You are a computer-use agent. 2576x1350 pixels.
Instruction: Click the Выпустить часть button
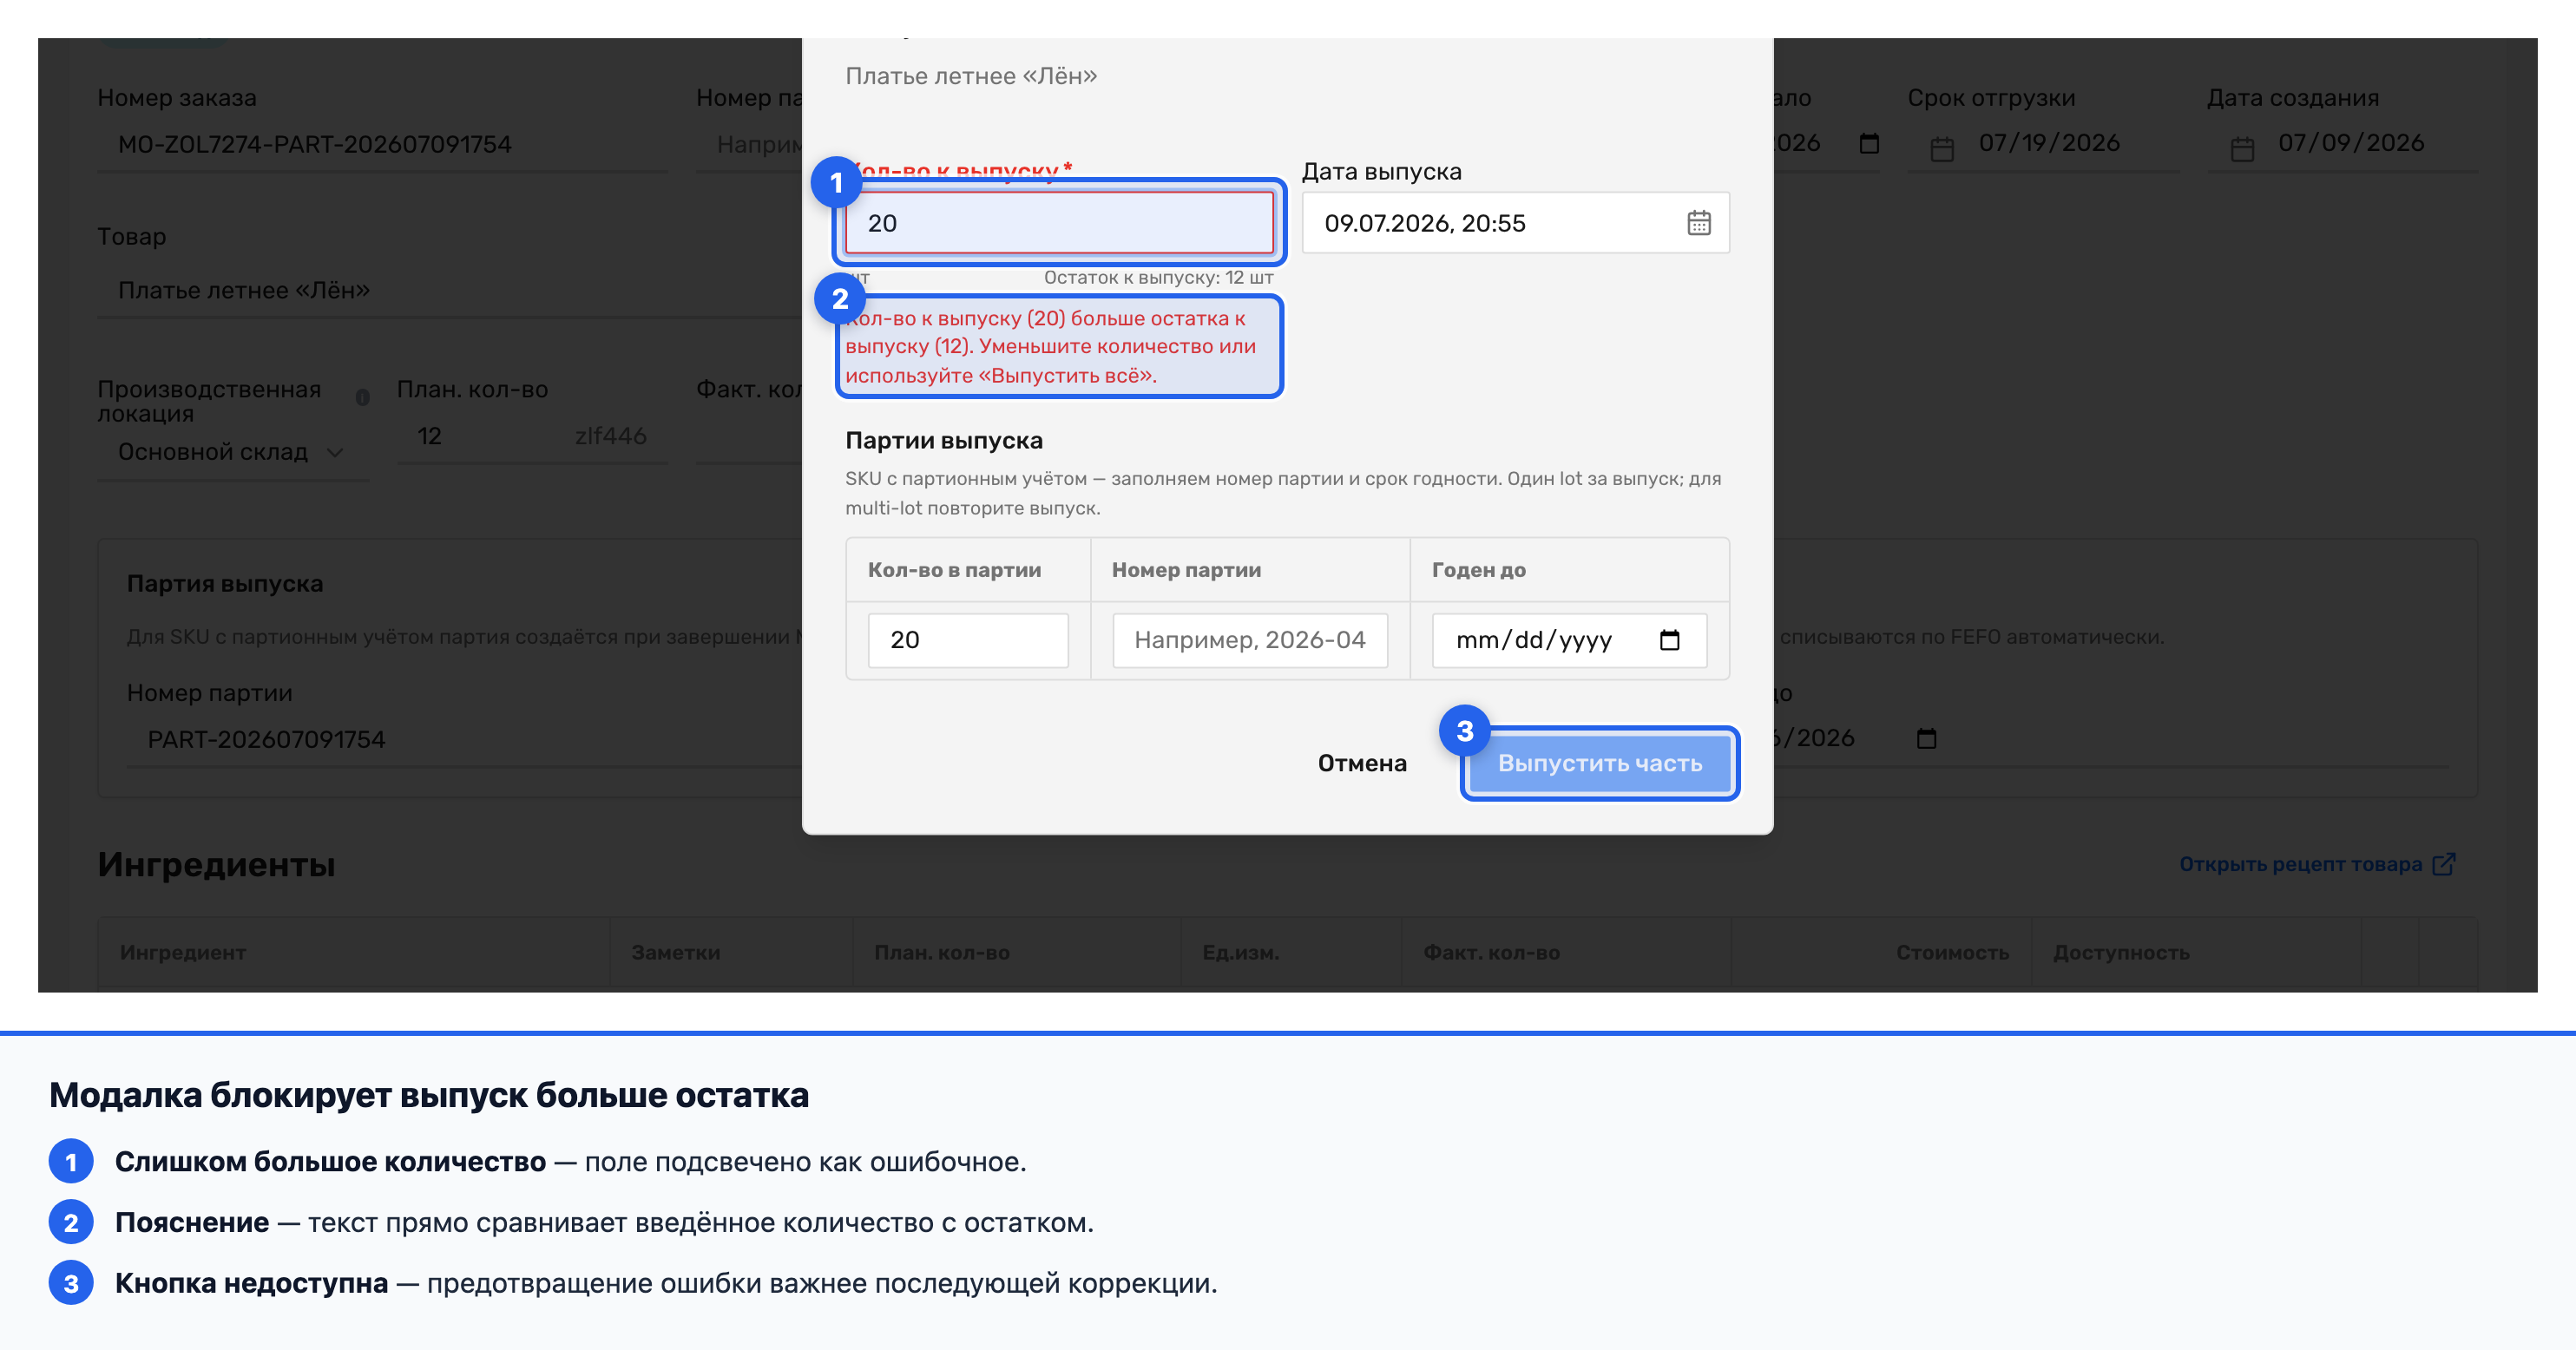tap(1599, 763)
